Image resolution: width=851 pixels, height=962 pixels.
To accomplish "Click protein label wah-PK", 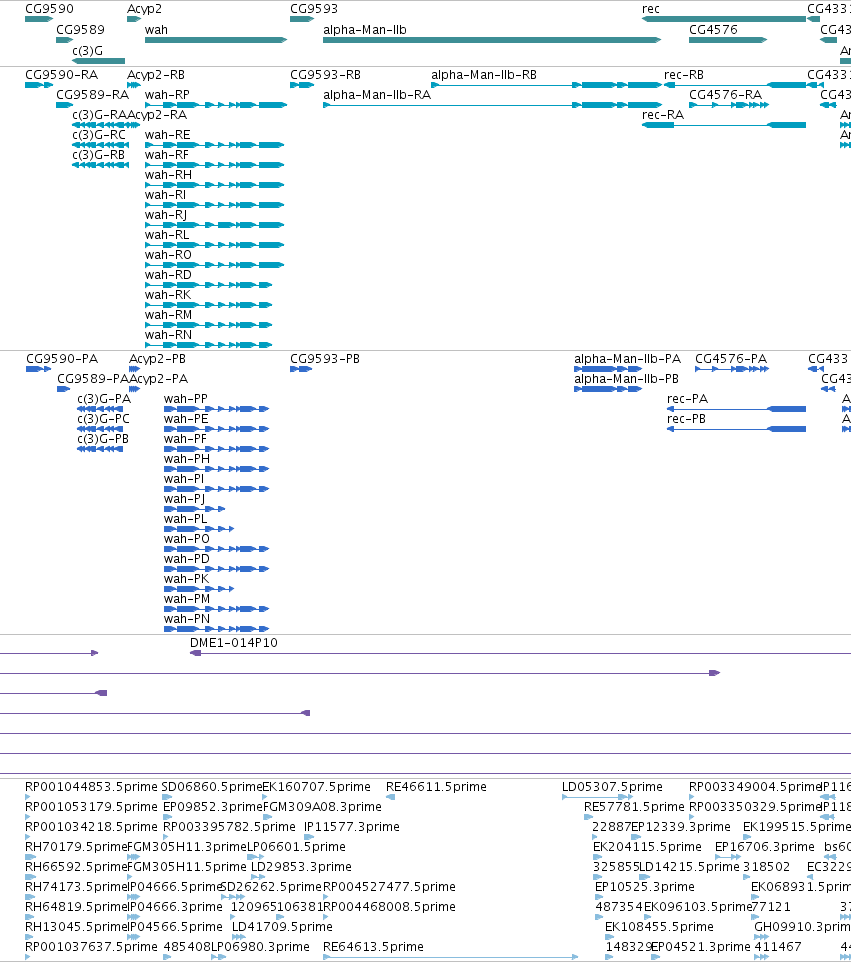I will (x=187, y=579).
